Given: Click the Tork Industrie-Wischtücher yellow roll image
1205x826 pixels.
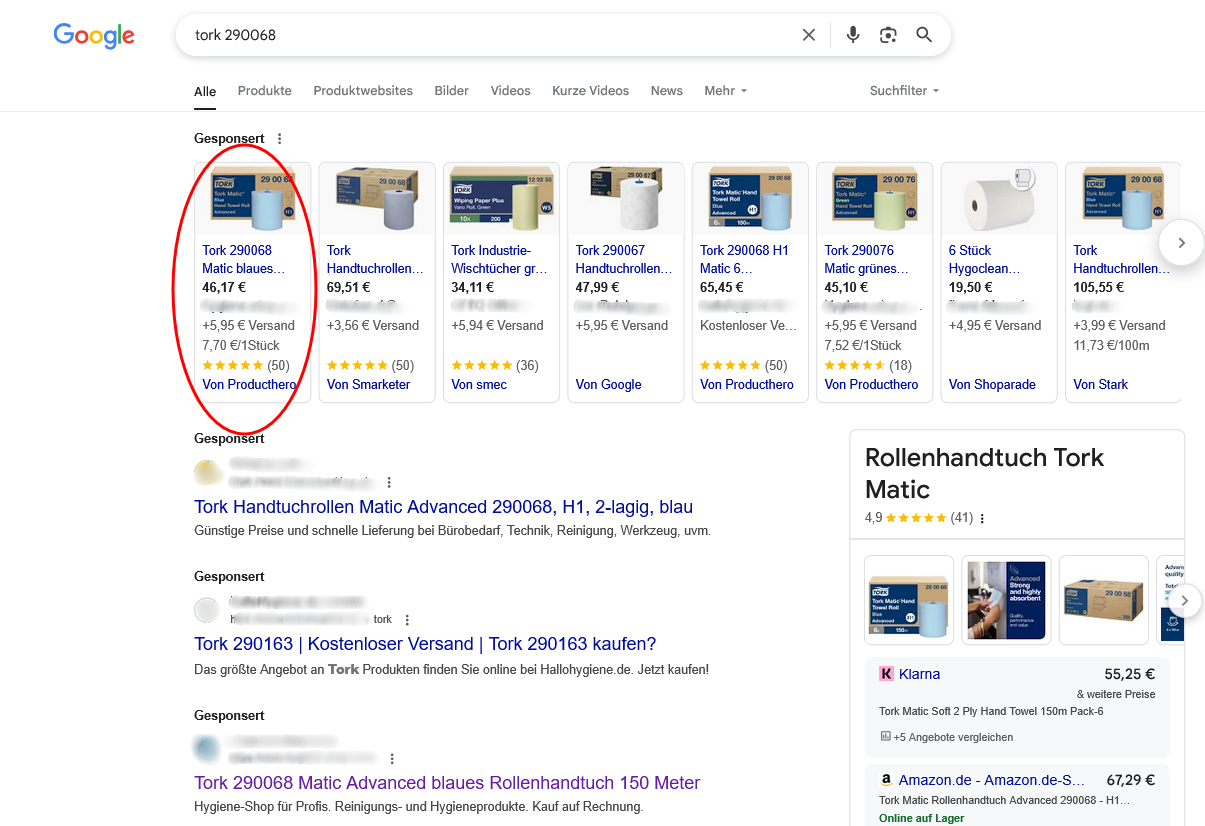Looking at the screenshot, I should coord(501,200).
